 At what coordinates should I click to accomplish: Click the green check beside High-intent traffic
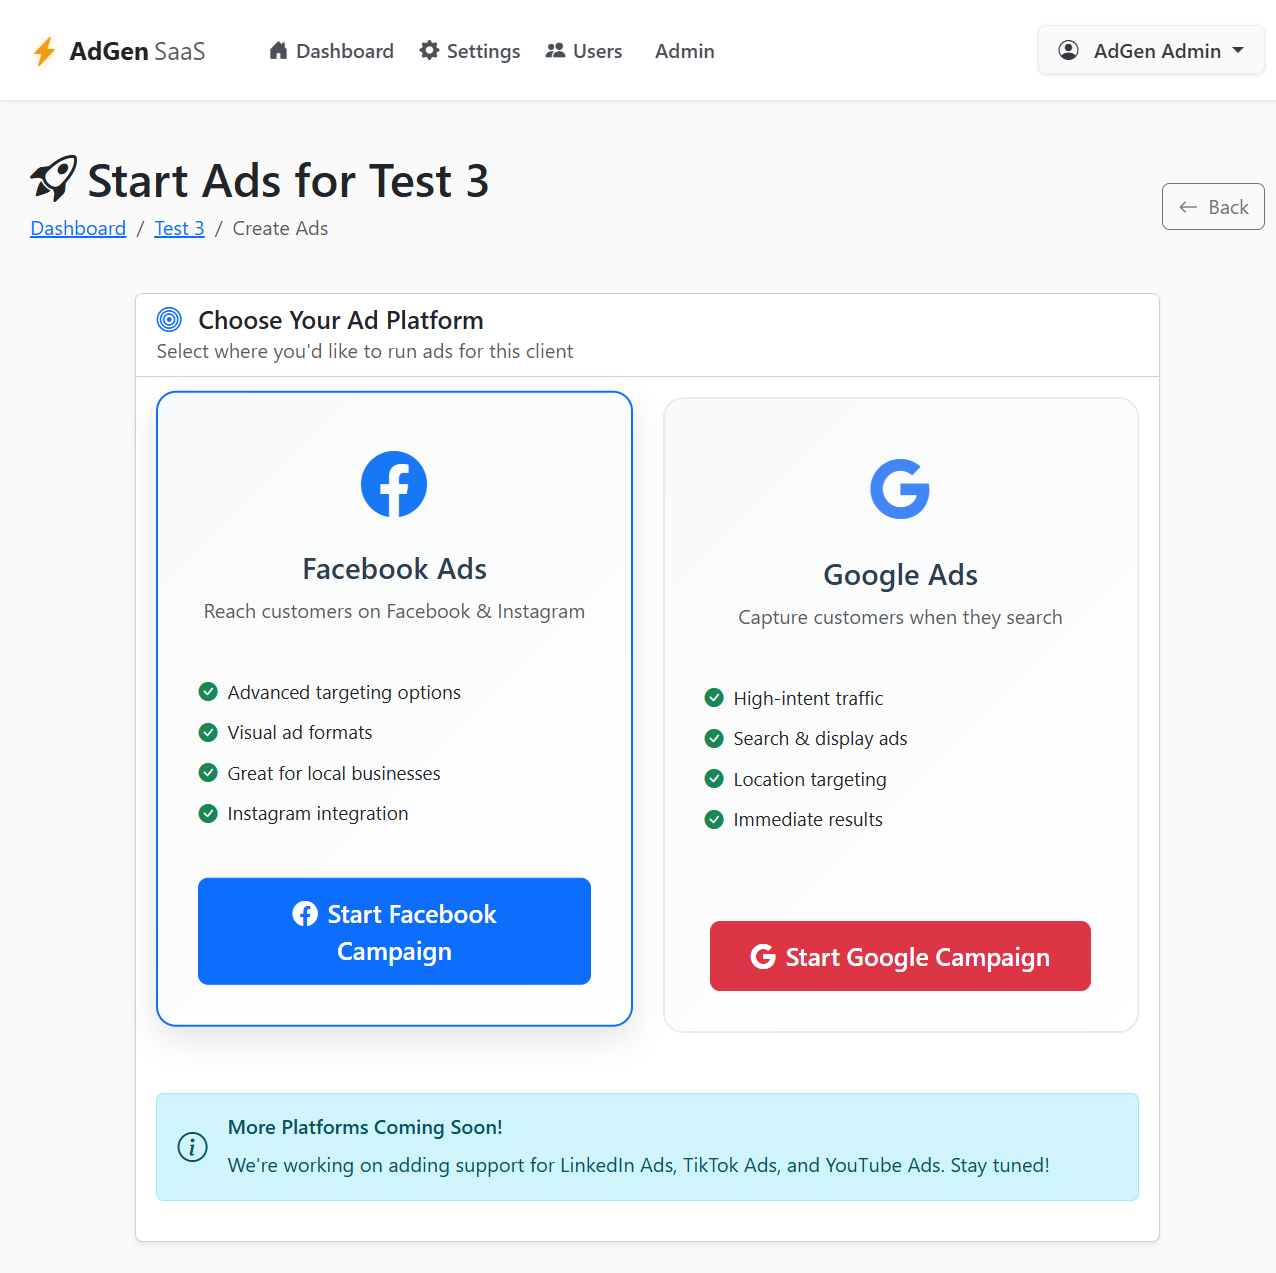click(714, 698)
